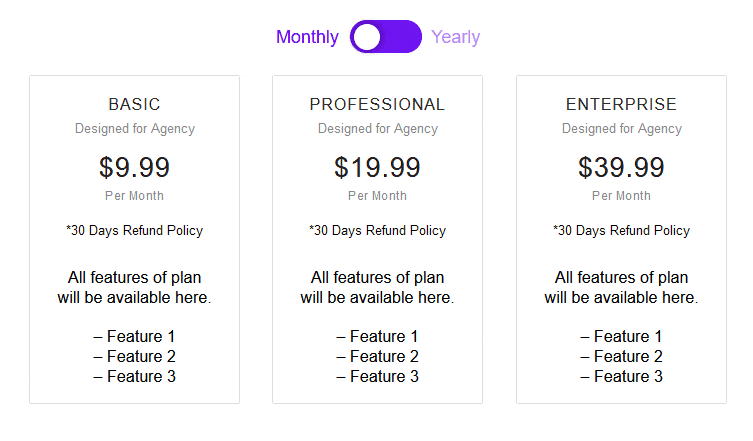Click the PROFESSIONAL plan title
Screen dimensions: 753x441
pyautogui.click(x=377, y=104)
